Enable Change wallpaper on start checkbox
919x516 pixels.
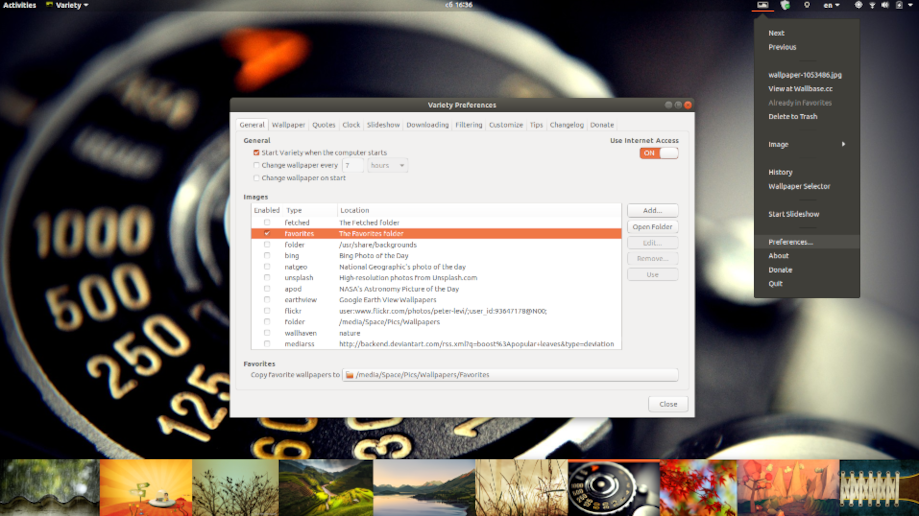[x=257, y=178]
